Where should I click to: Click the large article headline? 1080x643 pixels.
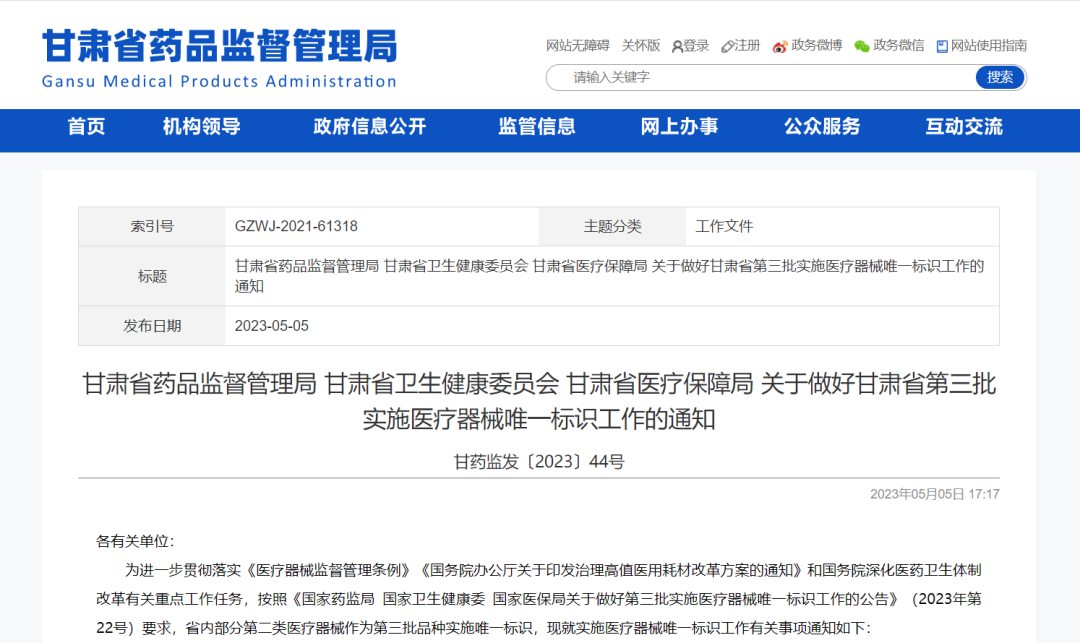coord(539,401)
